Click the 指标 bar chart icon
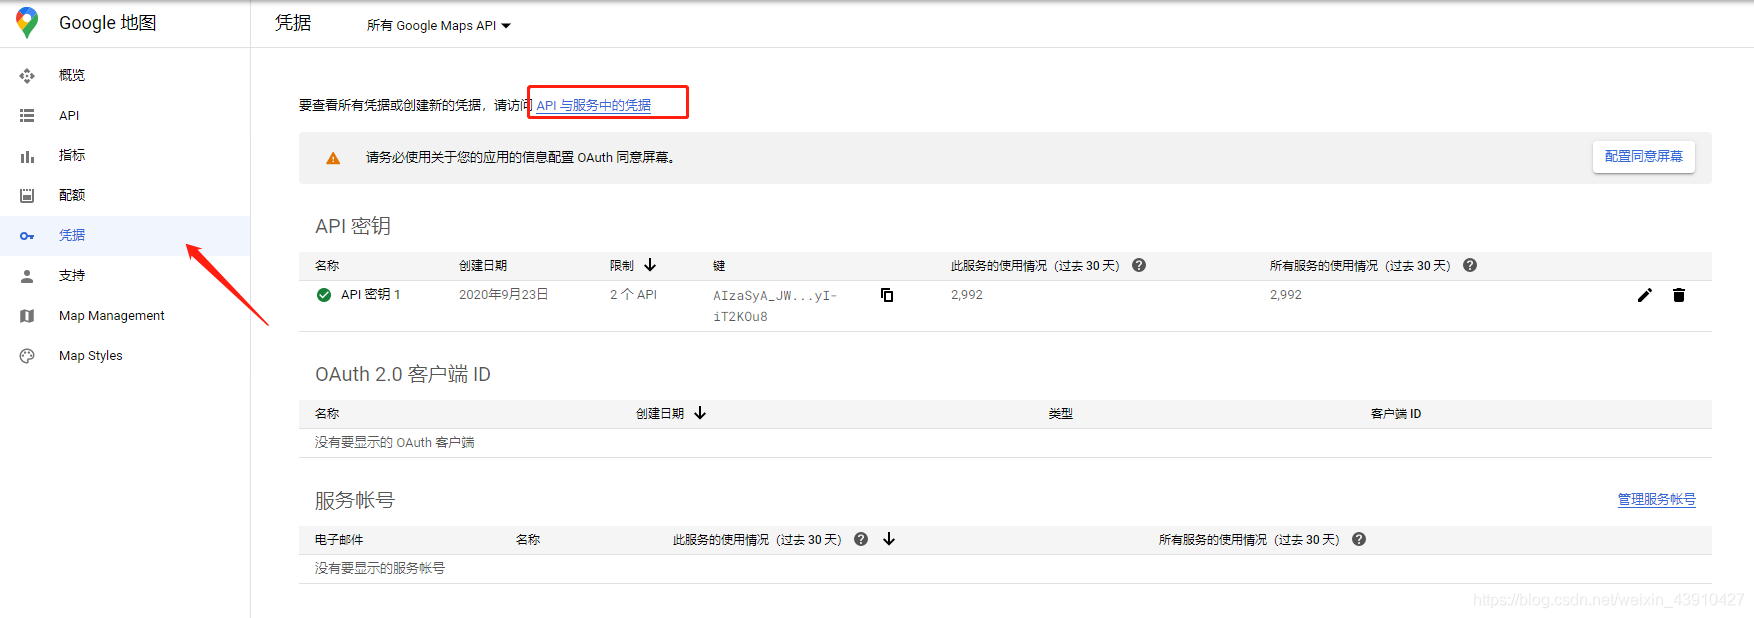1754x618 pixels. [27, 156]
